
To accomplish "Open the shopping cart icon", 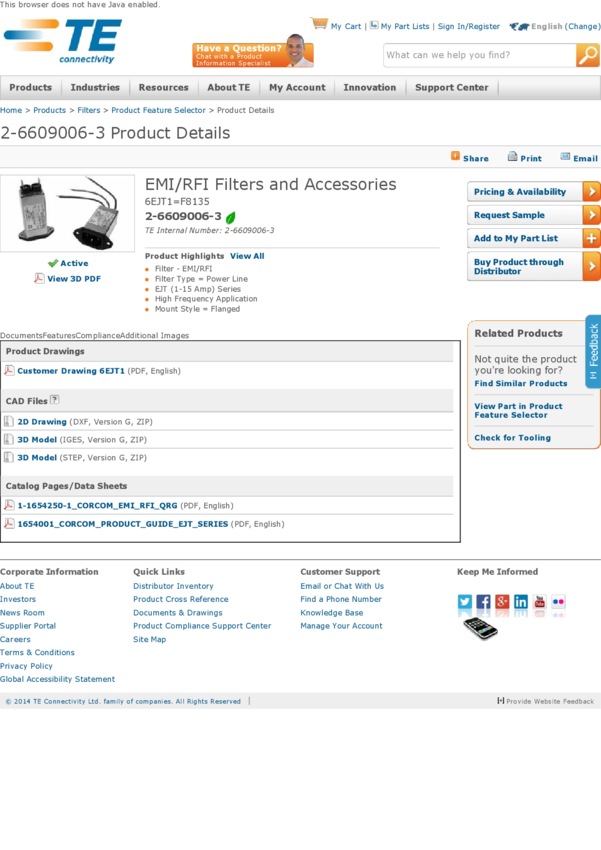I will point(319,24).
